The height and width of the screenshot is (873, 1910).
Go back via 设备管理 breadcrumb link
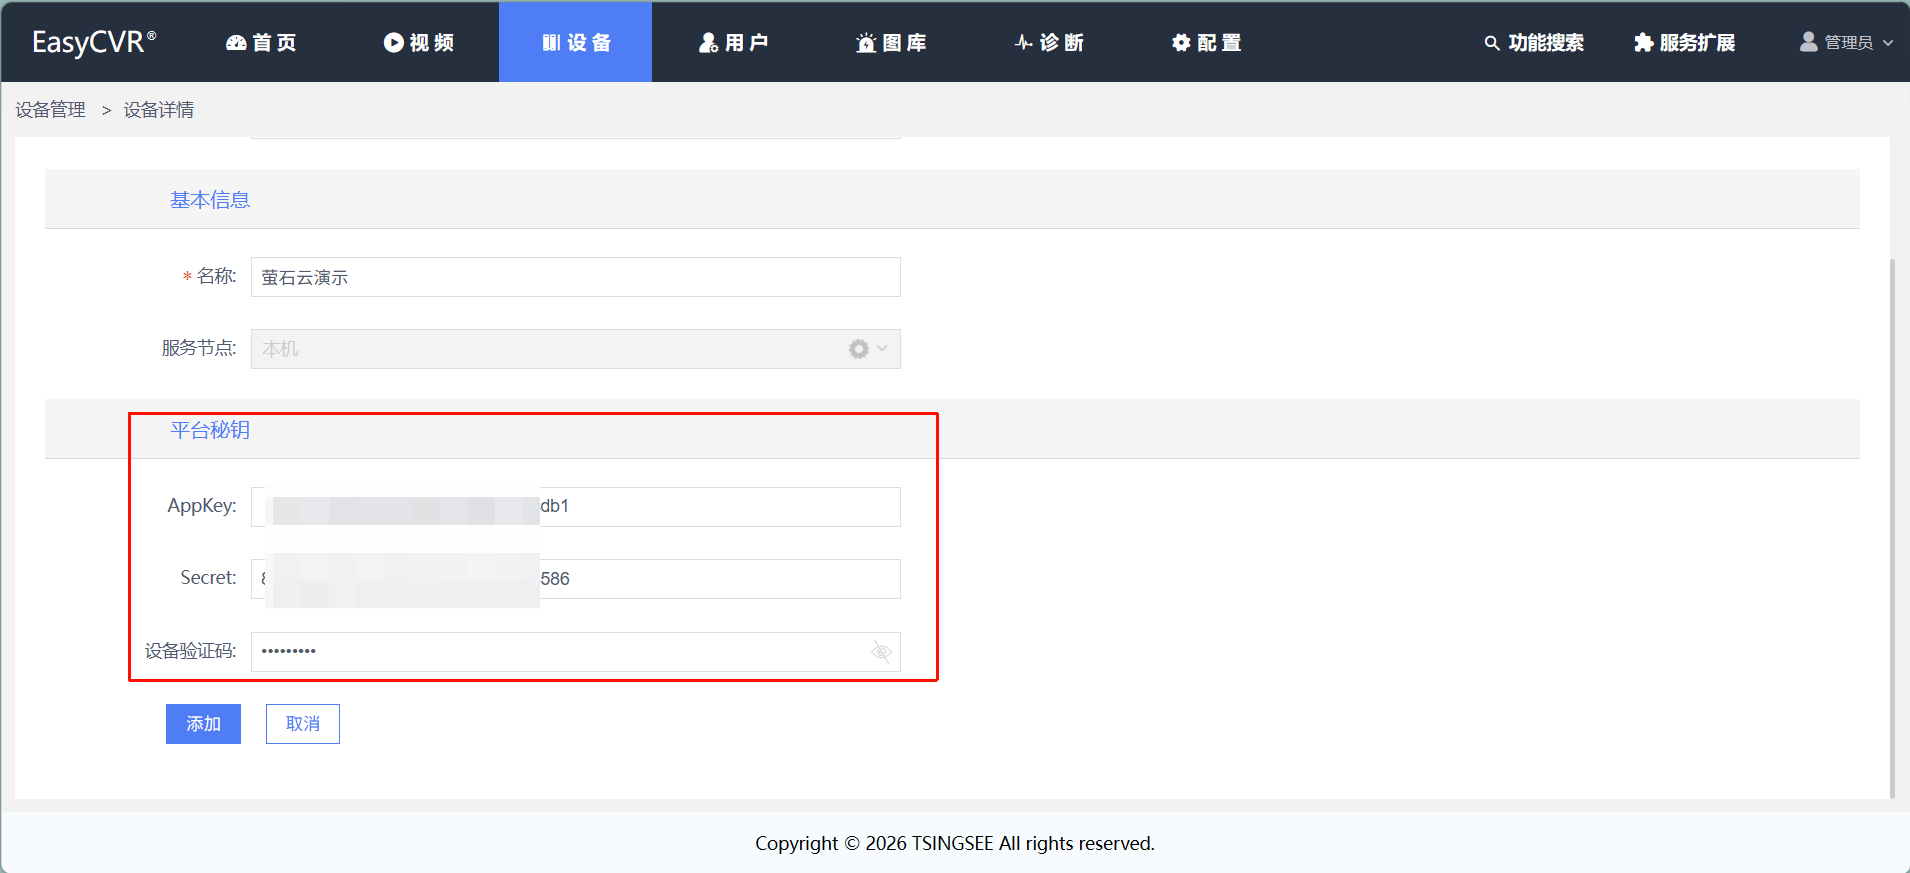(51, 110)
